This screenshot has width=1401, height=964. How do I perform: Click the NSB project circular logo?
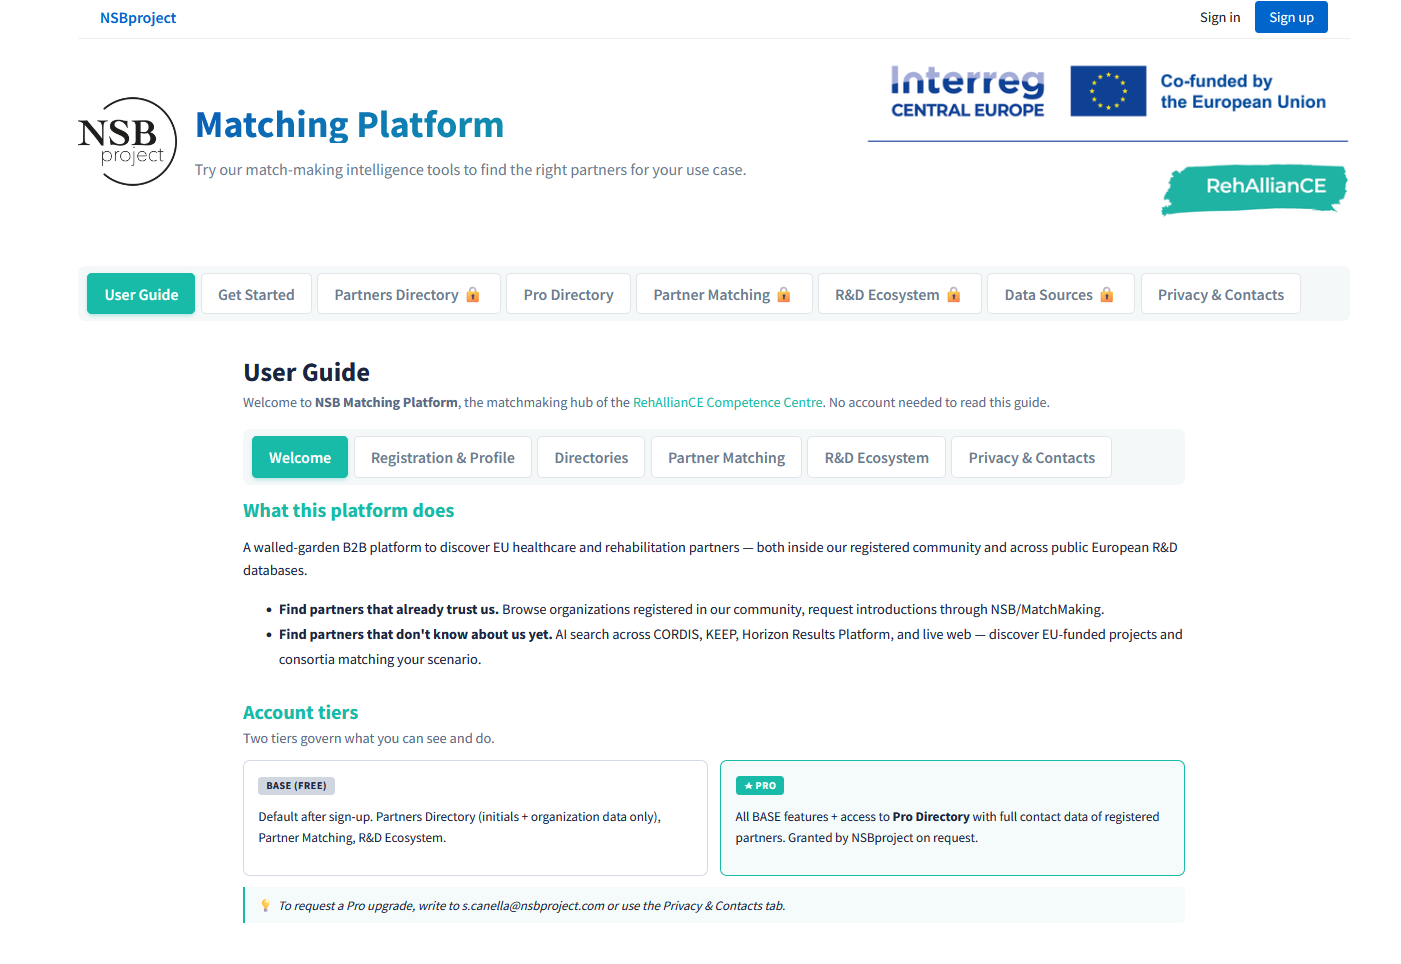coord(128,141)
